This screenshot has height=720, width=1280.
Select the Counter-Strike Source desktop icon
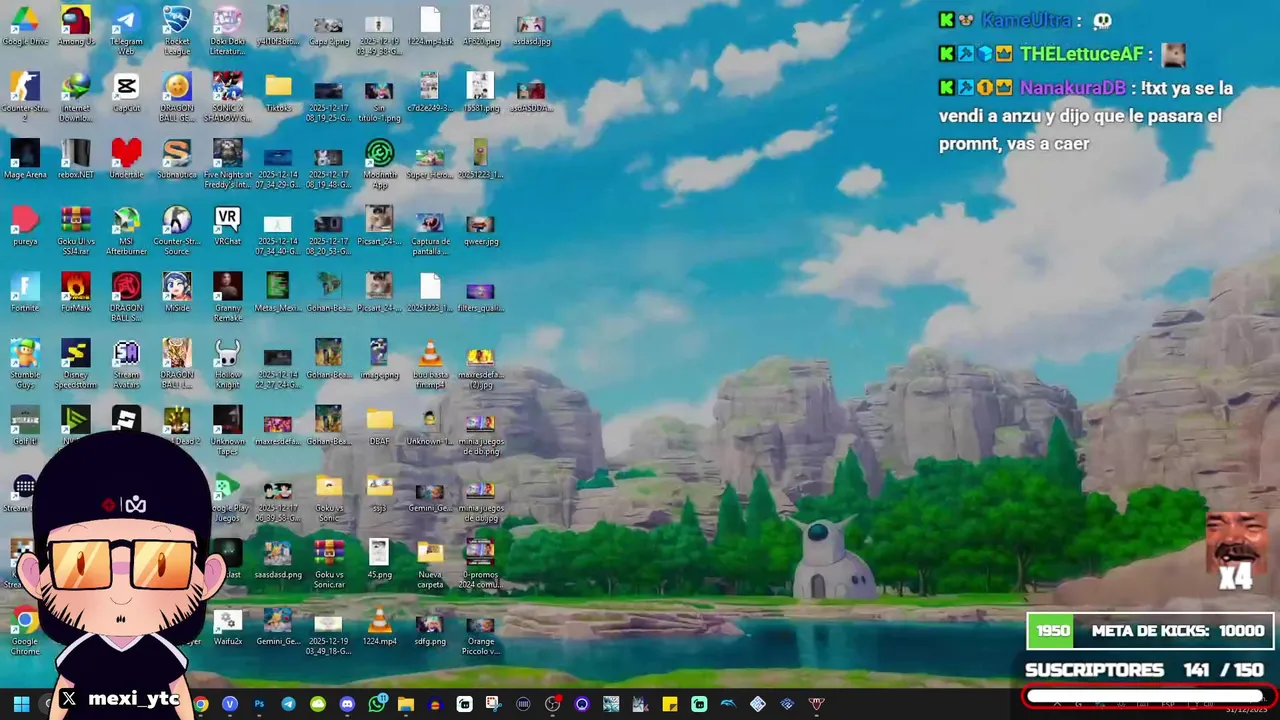click(x=177, y=231)
